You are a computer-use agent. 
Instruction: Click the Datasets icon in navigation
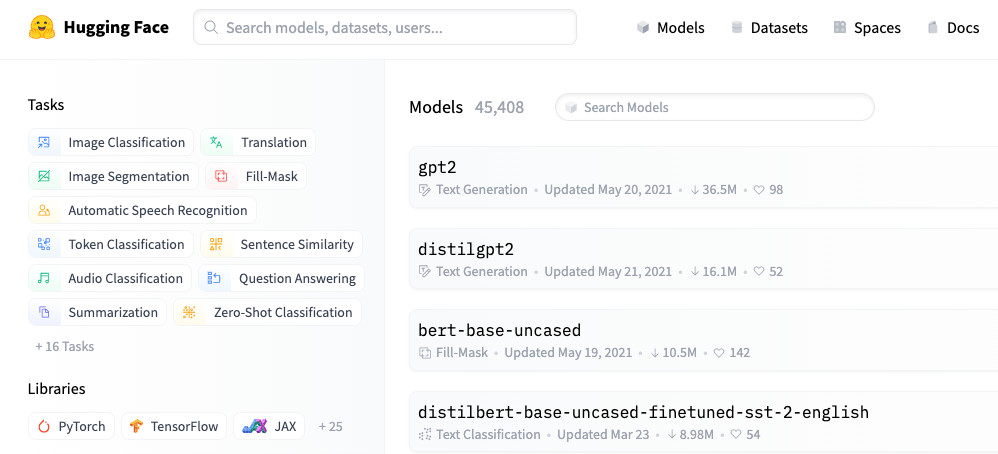737,27
